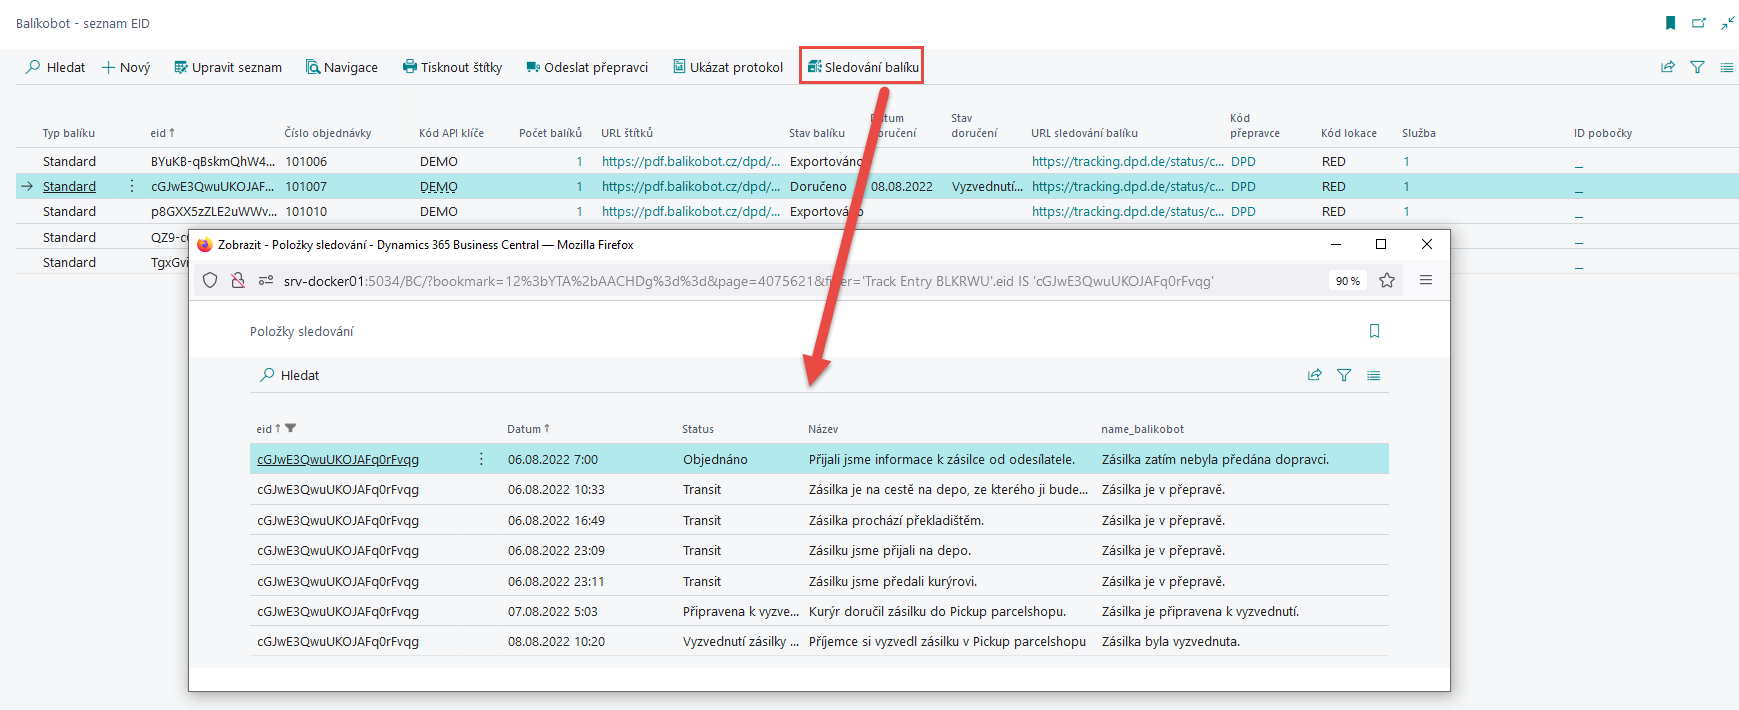The width and height of the screenshot is (1739, 710).
Task: Open the label PDF link for order 101010
Action: coord(690,211)
